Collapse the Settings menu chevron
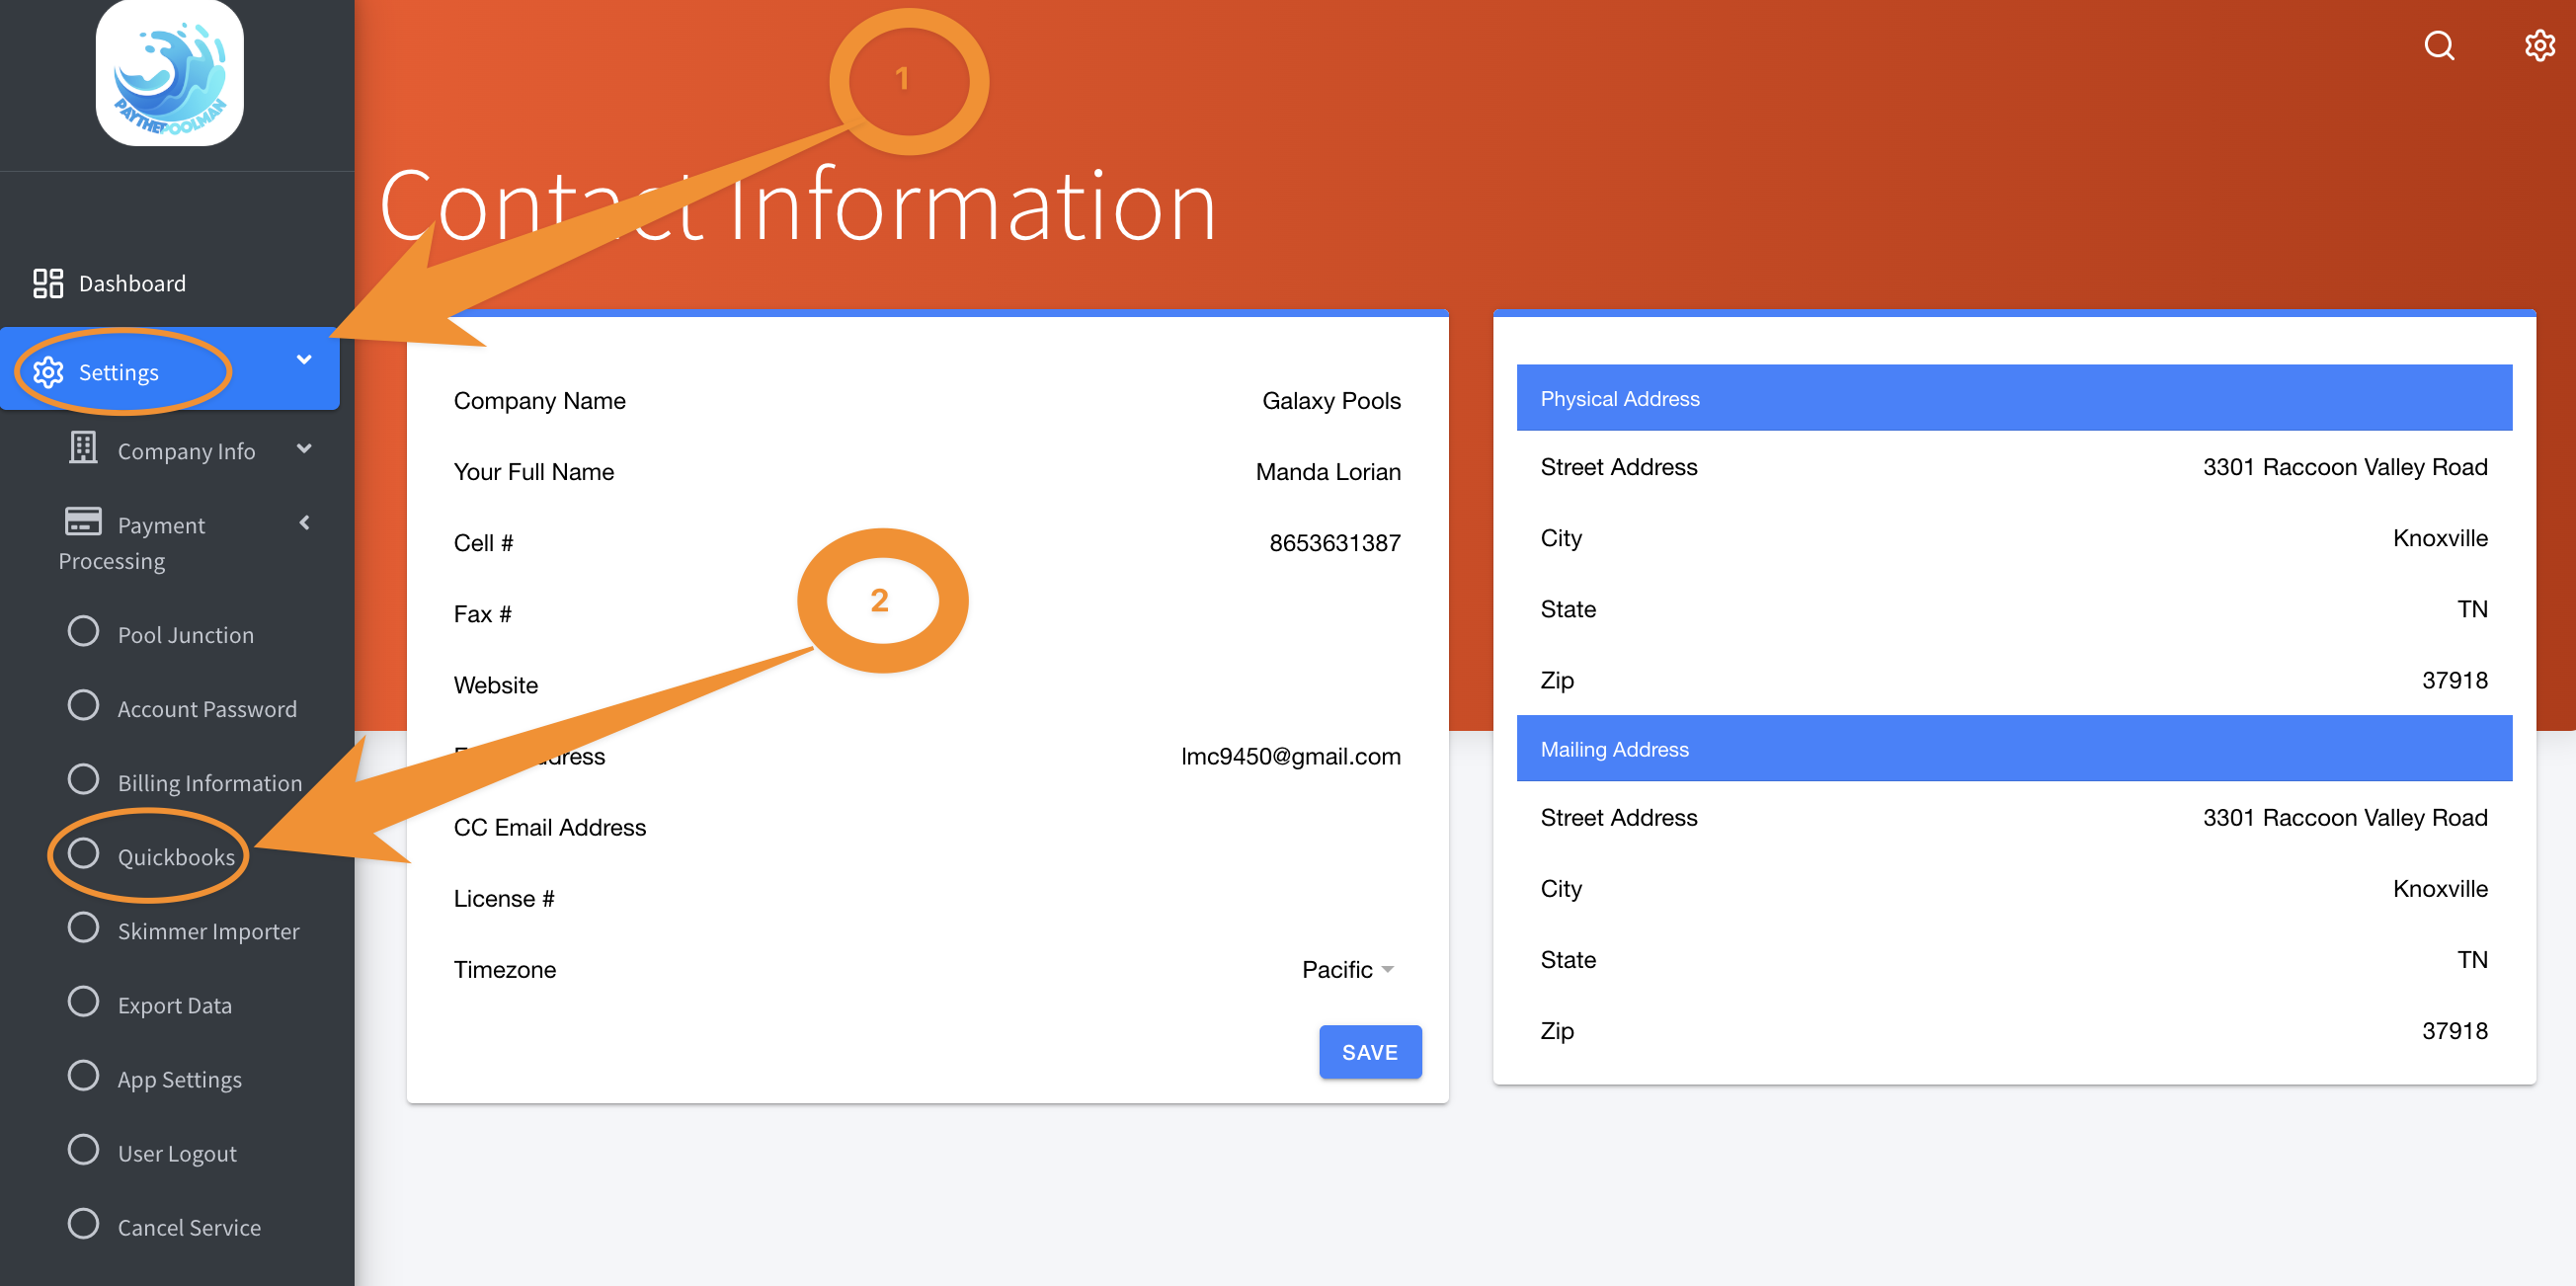Screen dimensions: 2576x1286 pos(304,360)
